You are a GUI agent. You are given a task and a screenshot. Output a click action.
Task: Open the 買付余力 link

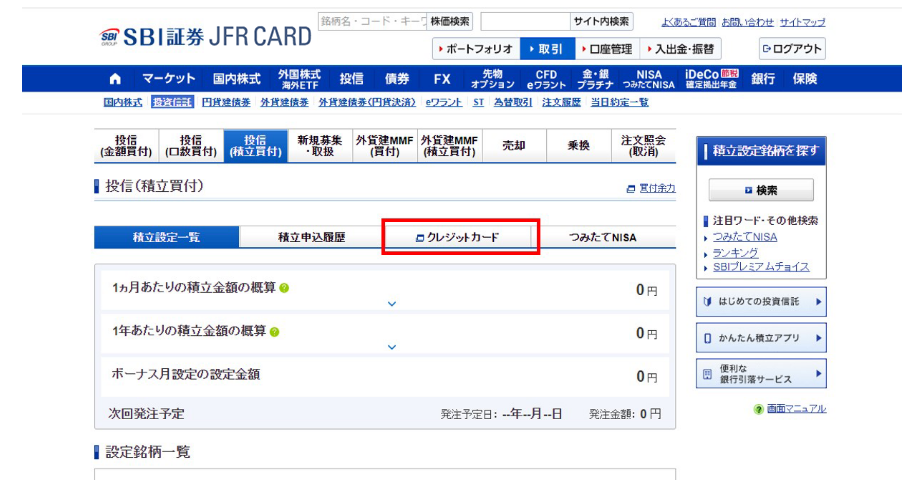[x=651, y=188]
